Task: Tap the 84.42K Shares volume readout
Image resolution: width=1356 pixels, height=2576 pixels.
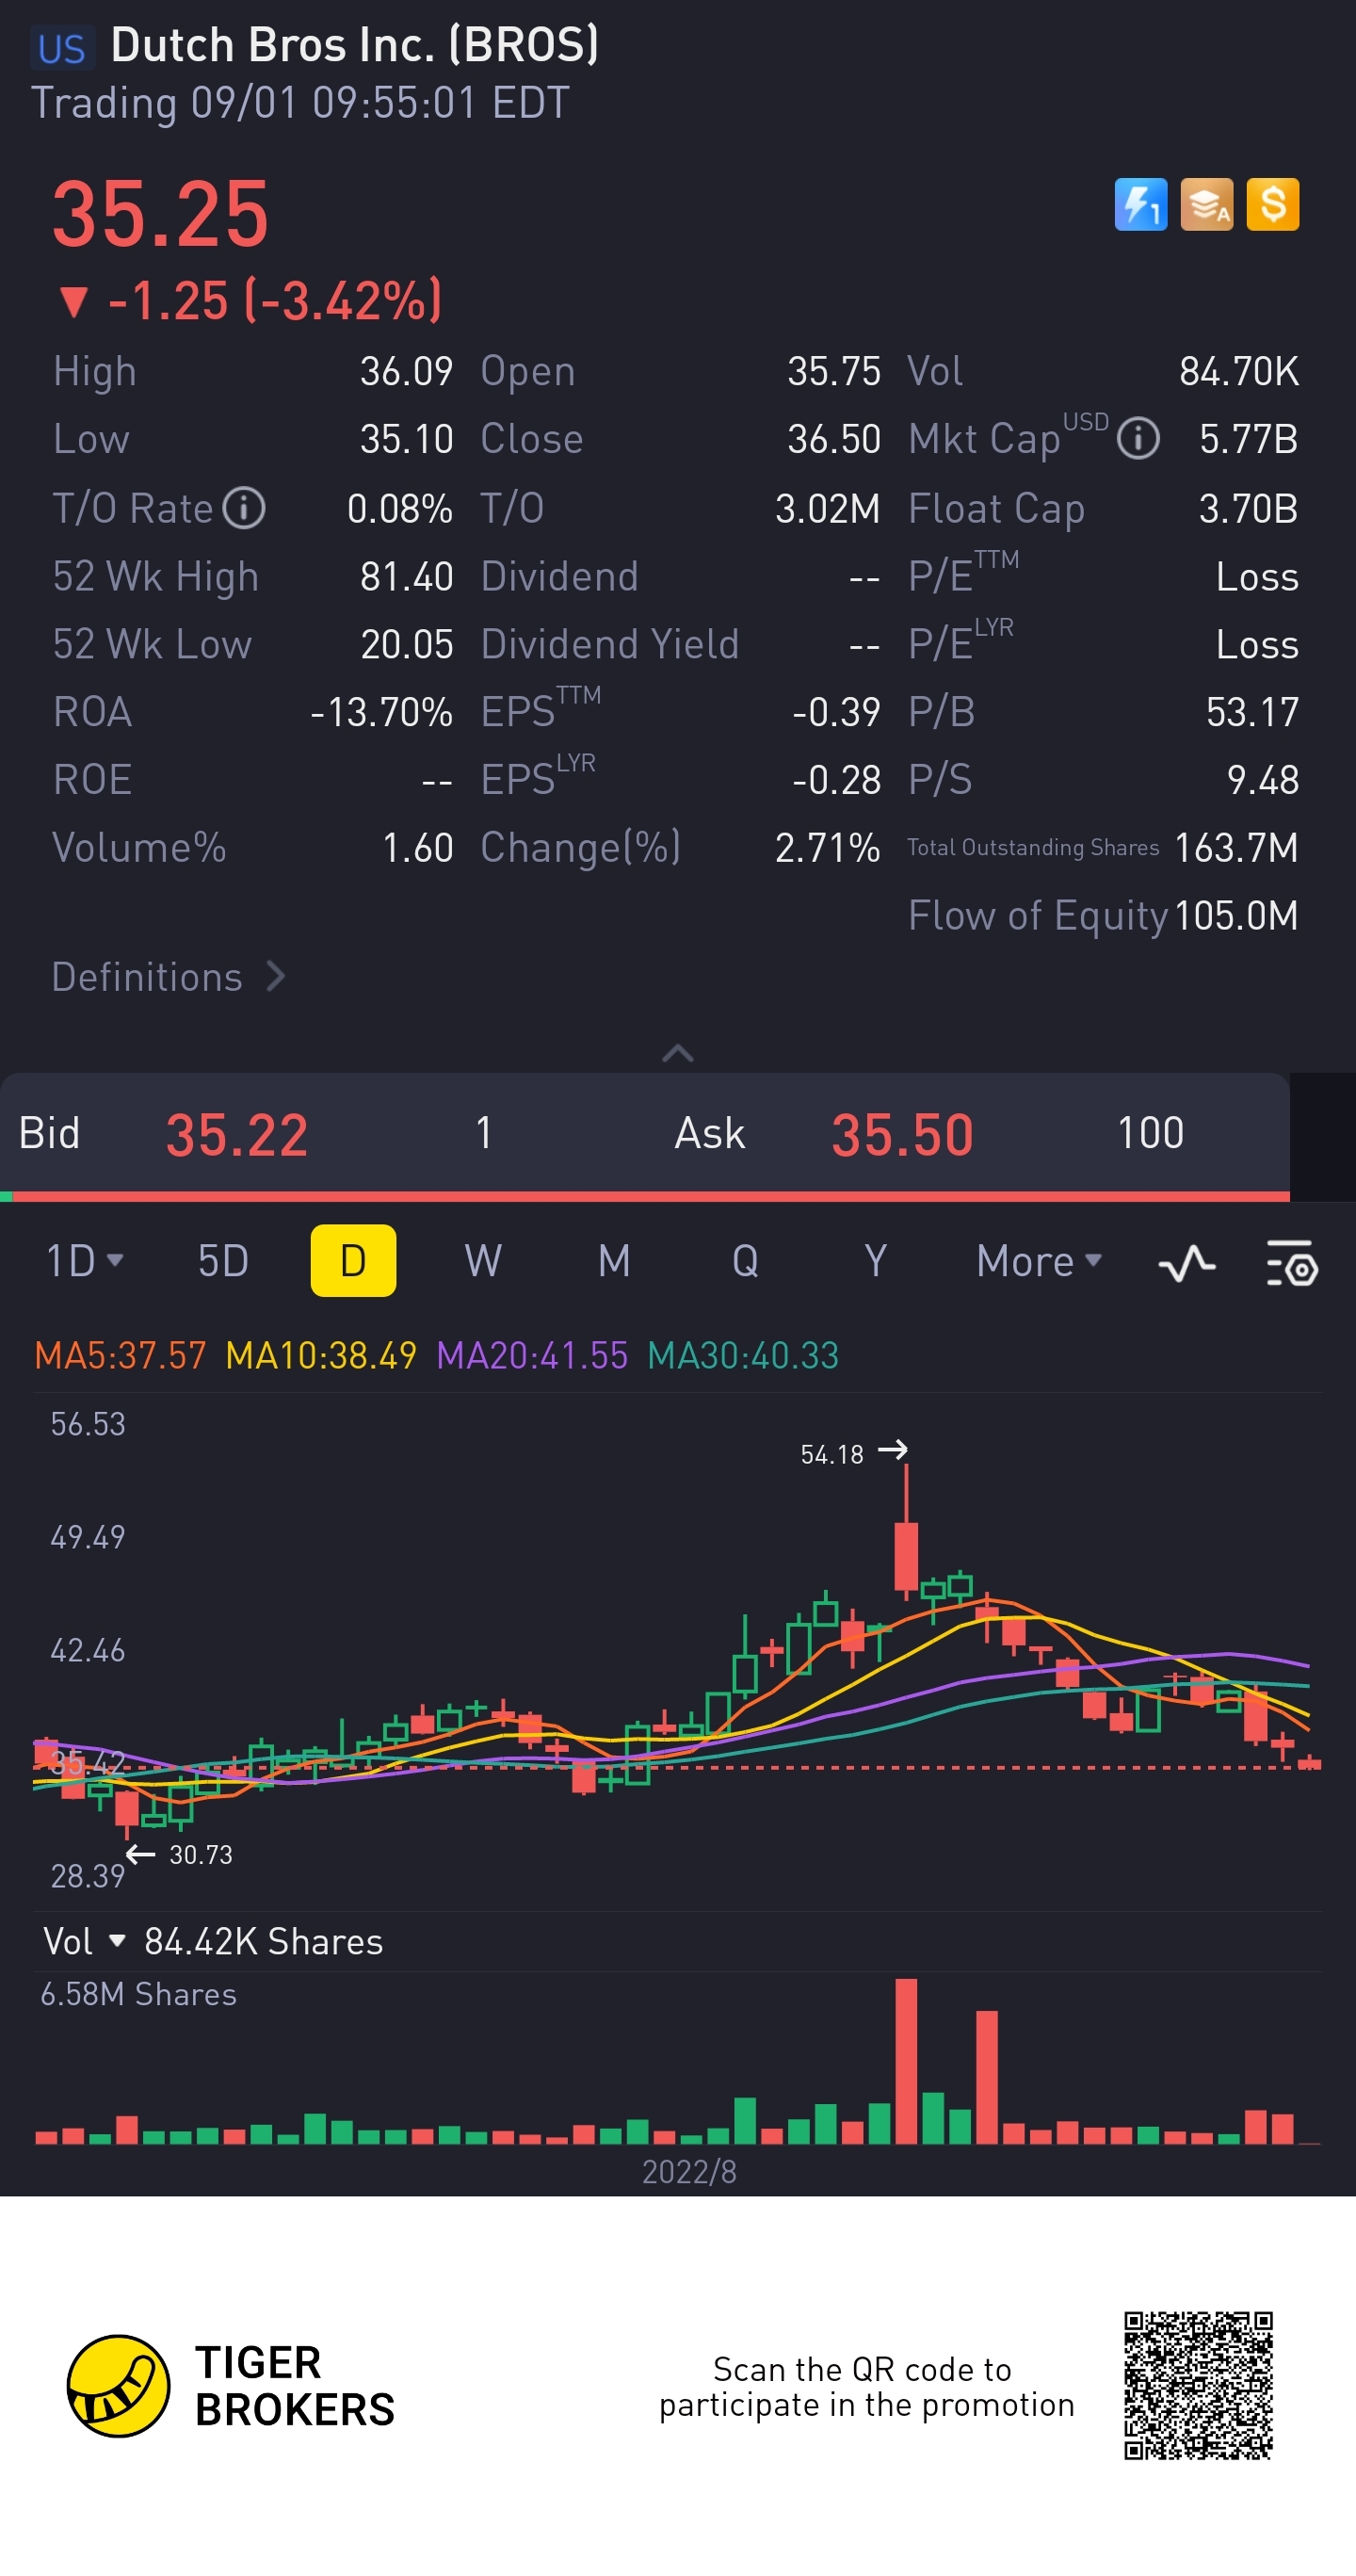Action: (264, 1942)
